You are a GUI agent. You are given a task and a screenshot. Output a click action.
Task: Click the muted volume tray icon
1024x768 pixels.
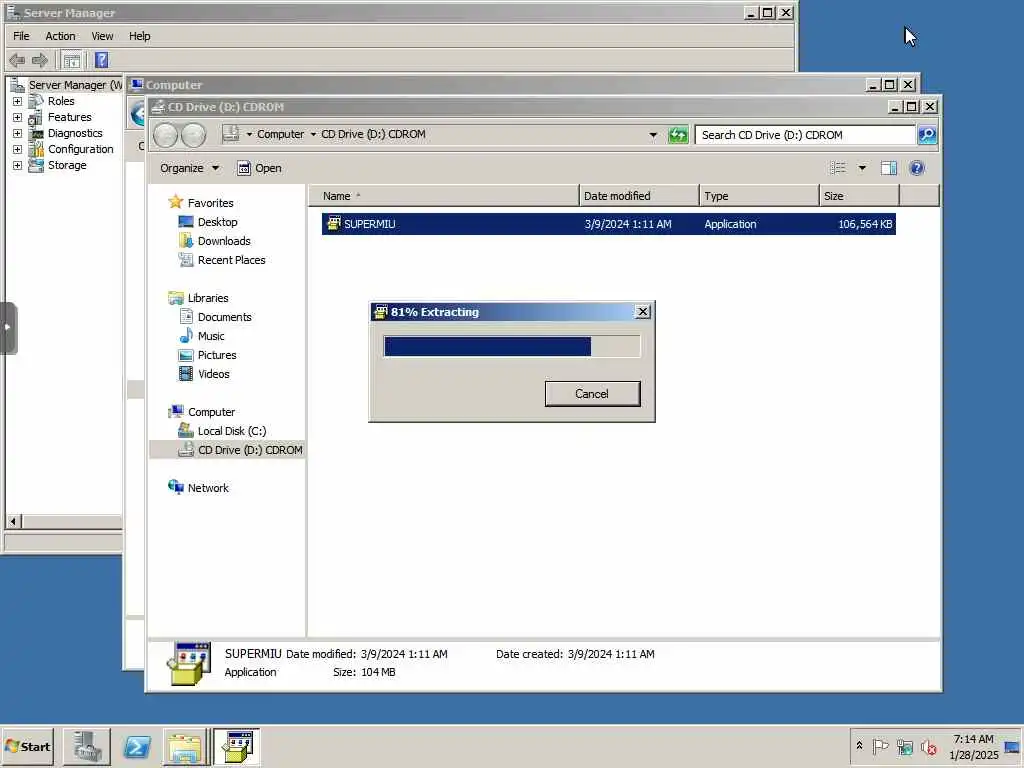pyautogui.click(x=928, y=746)
